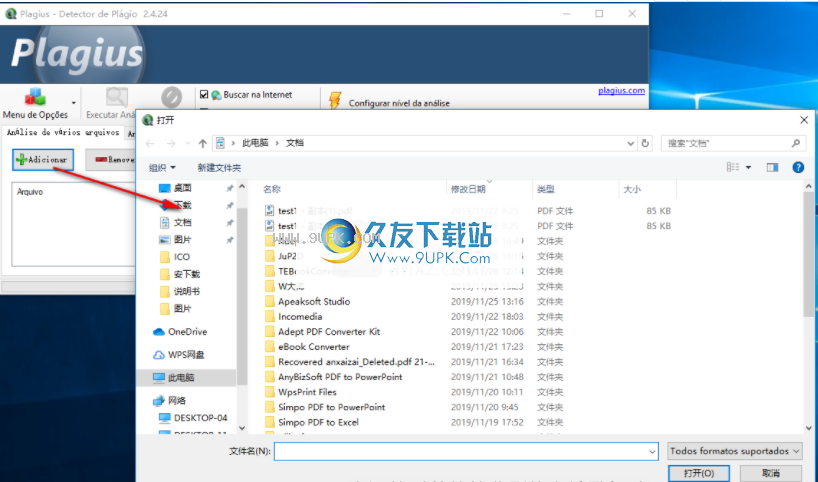Click the search magnifier icon in dialog

point(796,143)
